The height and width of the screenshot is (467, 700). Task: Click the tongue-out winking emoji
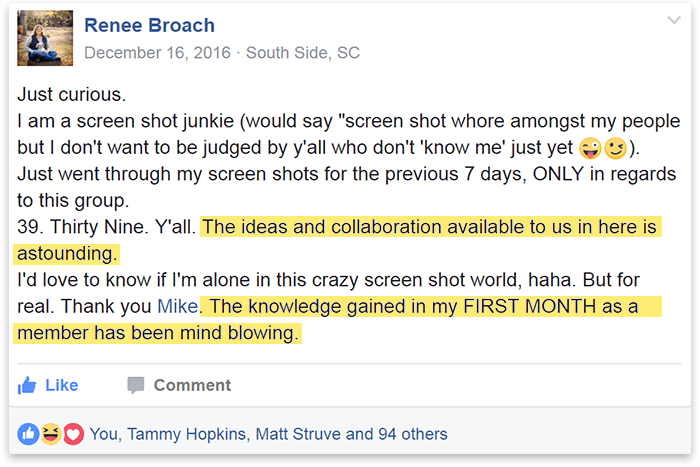point(590,148)
